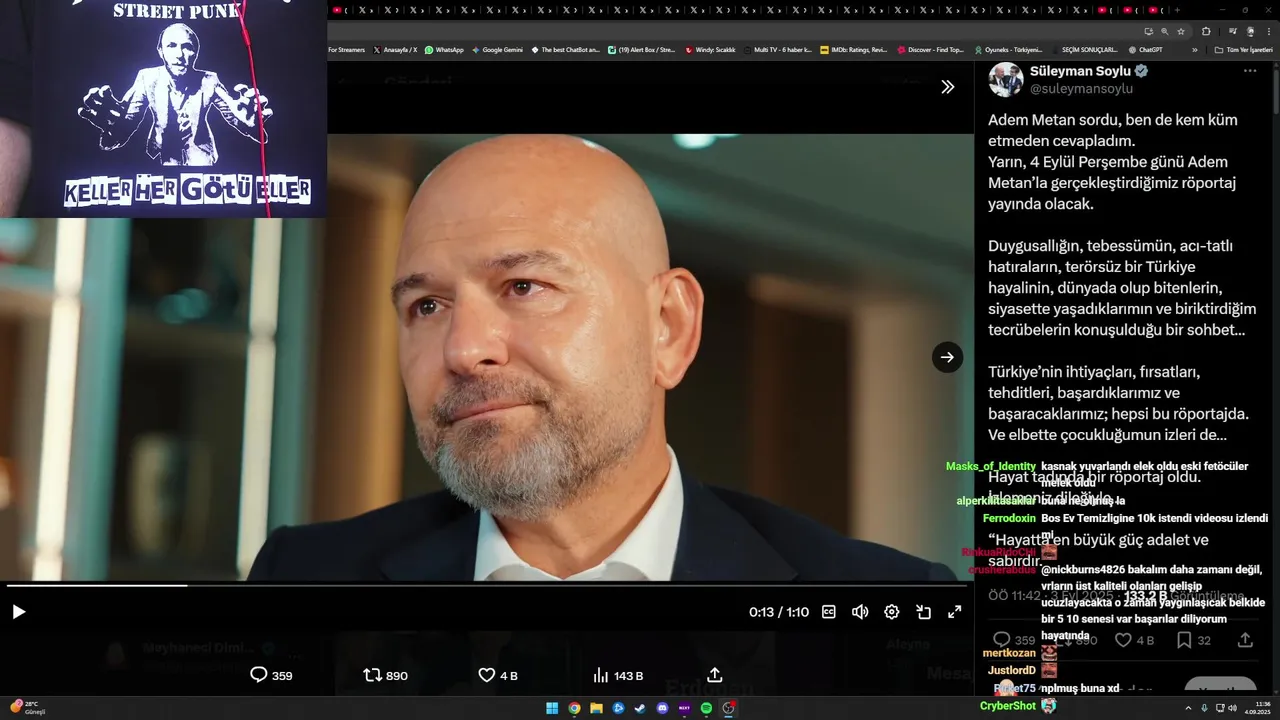Open Steam from the taskbar
Screen dimensions: 1280x720
pyautogui.click(x=640, y=708)
